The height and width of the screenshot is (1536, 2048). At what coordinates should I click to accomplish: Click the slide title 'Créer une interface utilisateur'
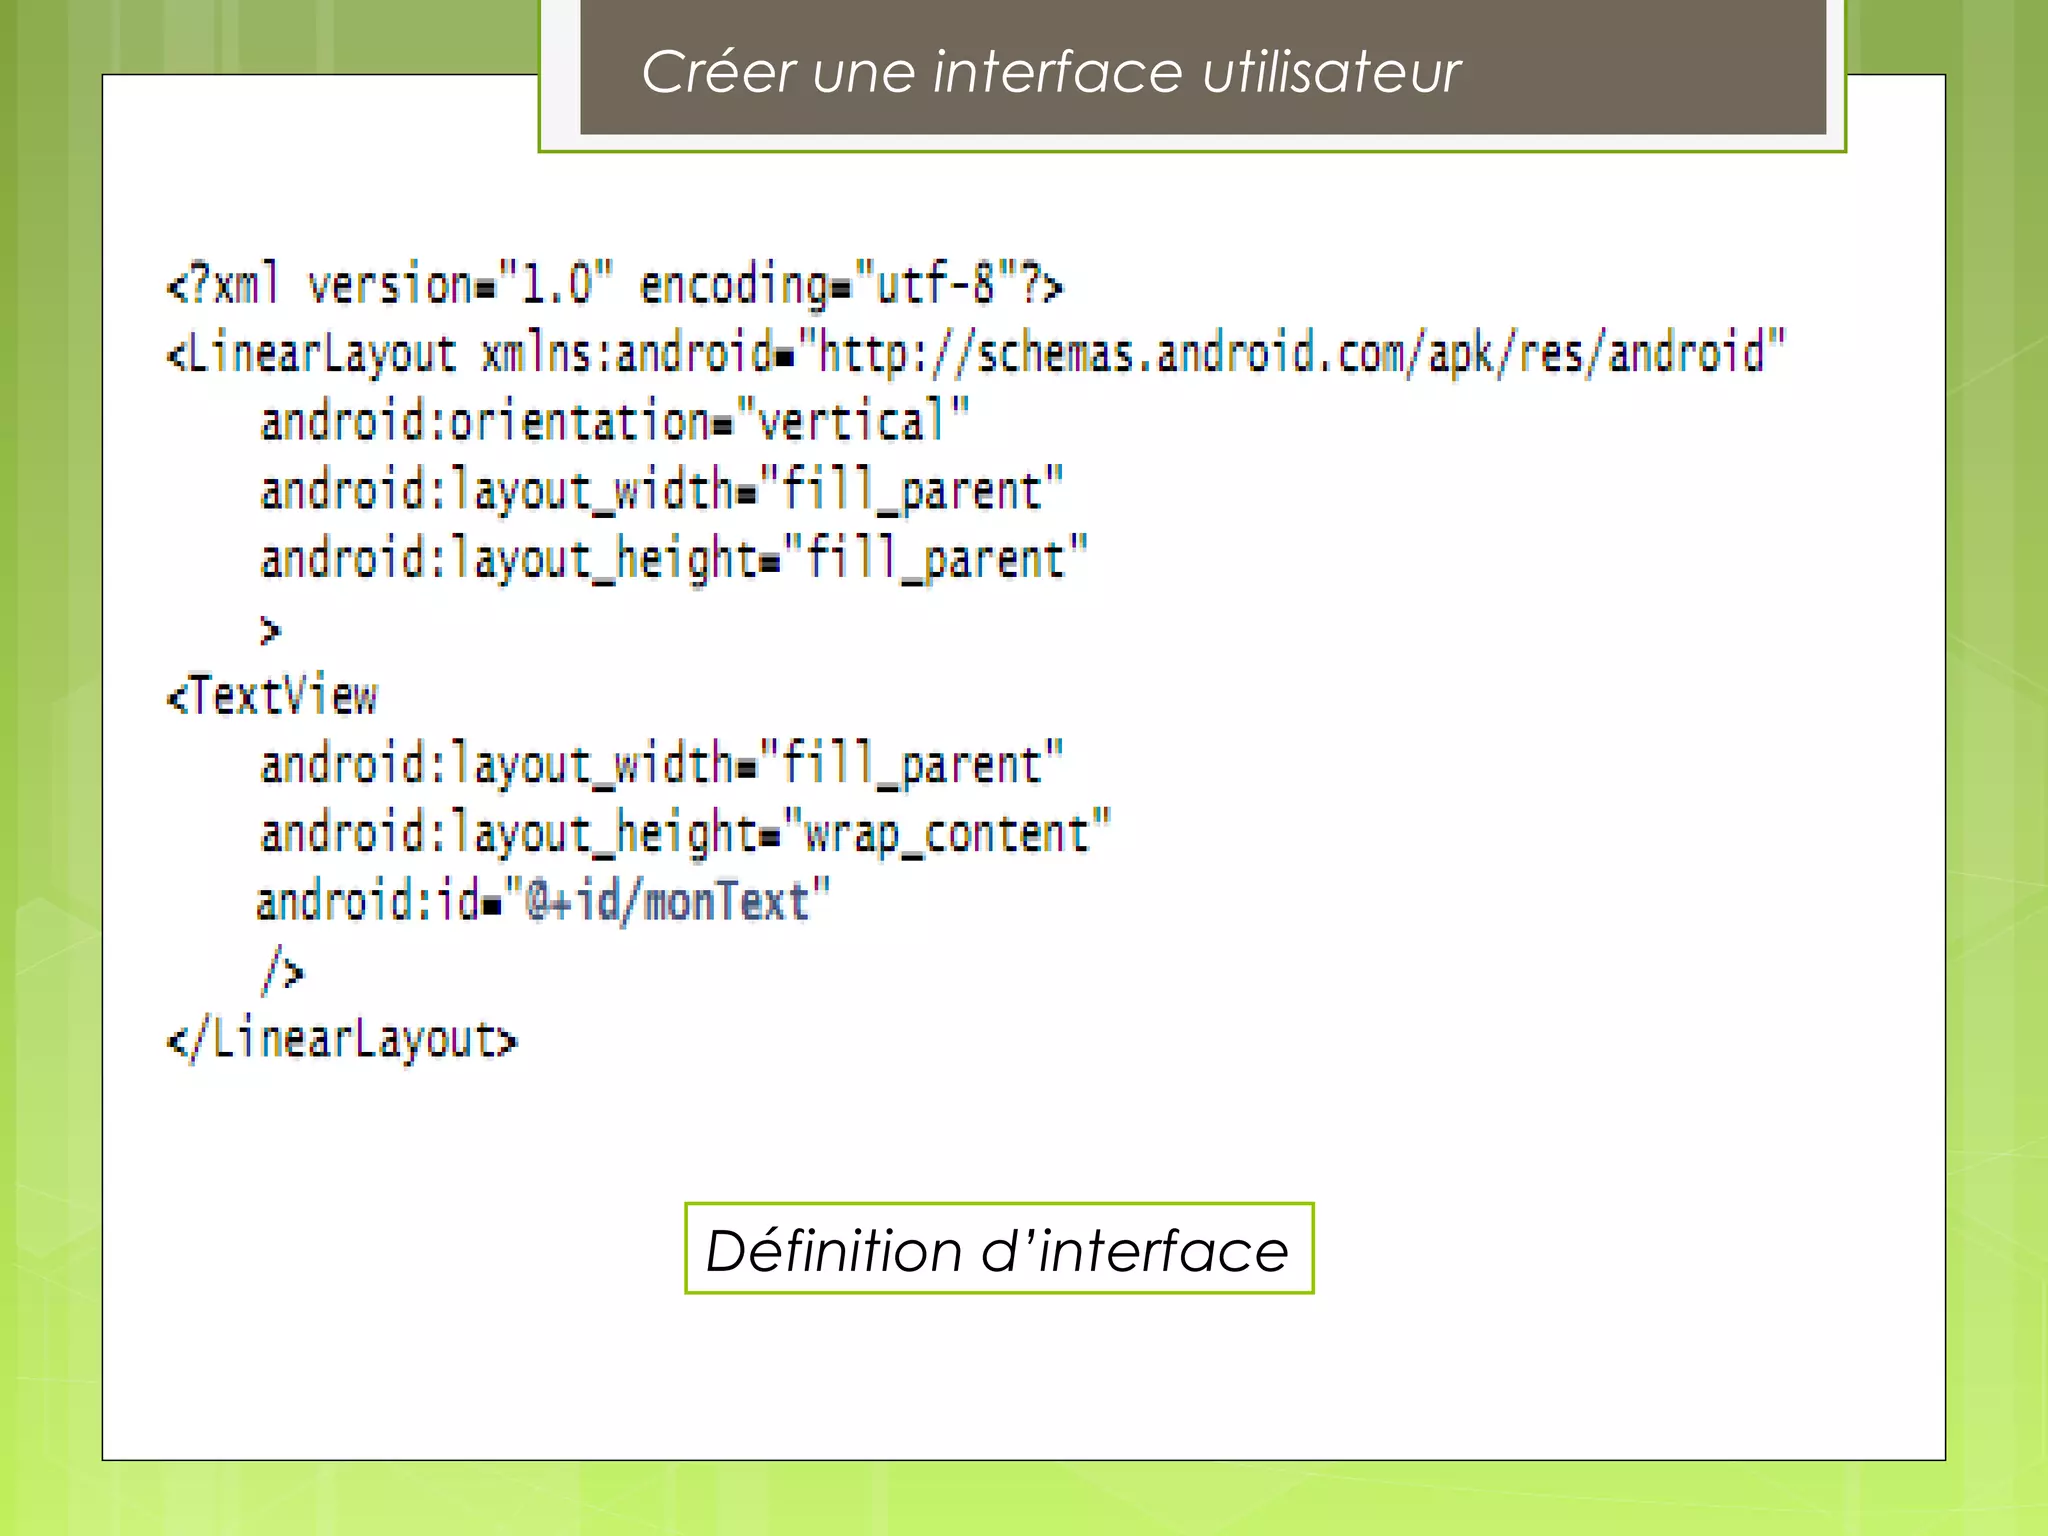tap(1050, 72)
